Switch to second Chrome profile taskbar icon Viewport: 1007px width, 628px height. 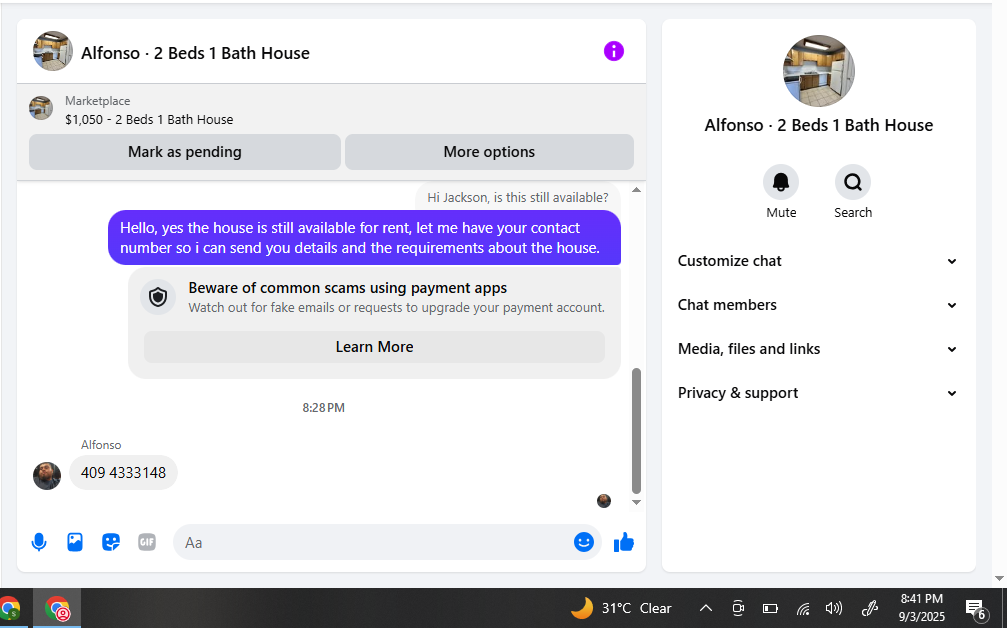coord(58,608)
